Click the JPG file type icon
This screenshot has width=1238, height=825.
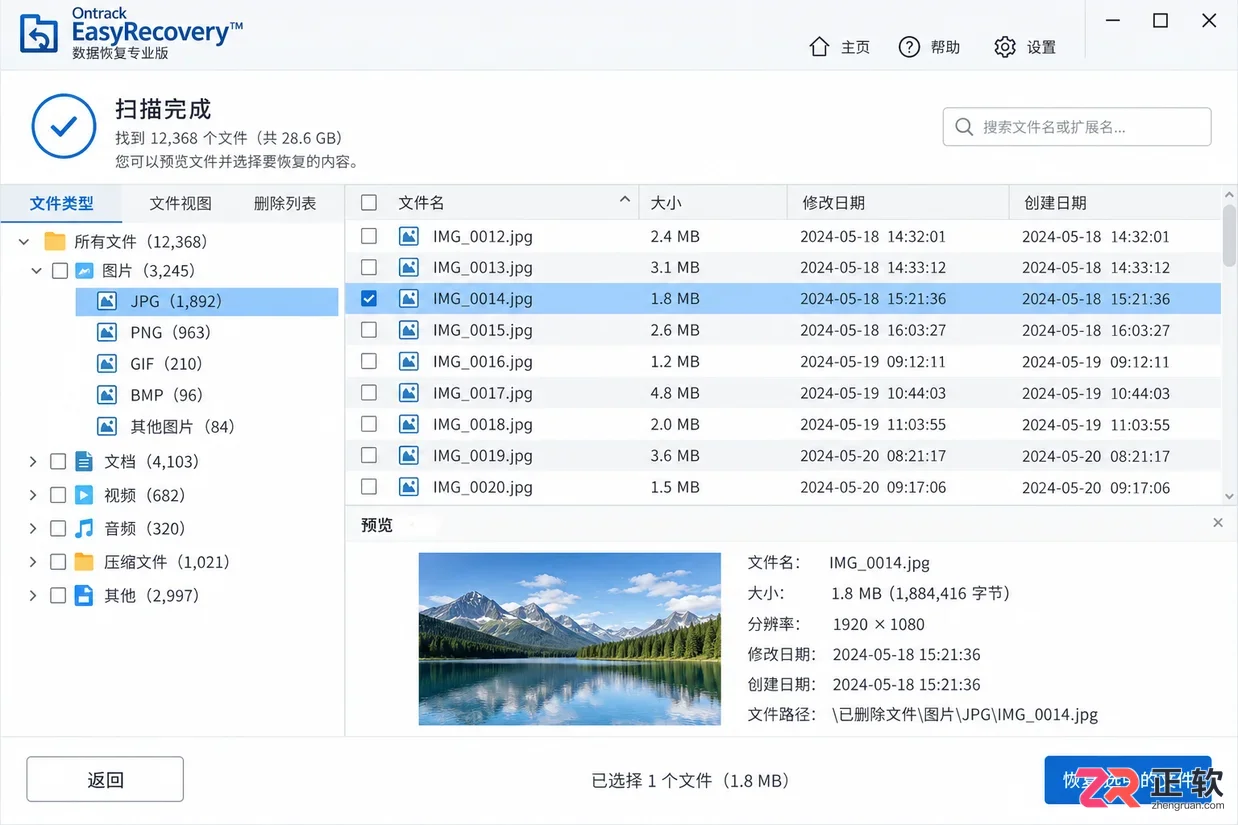pyautogui.click(x=107, y=301)
